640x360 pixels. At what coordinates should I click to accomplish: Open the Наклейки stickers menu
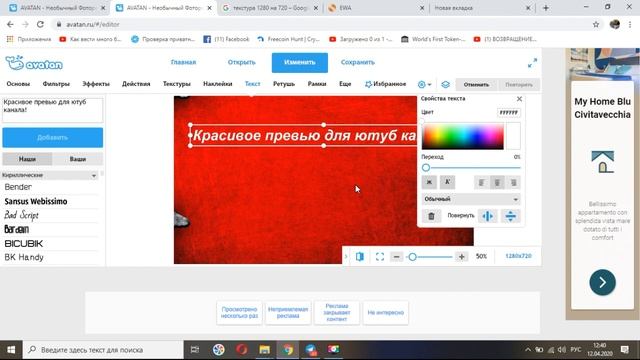tap(218, 84)
